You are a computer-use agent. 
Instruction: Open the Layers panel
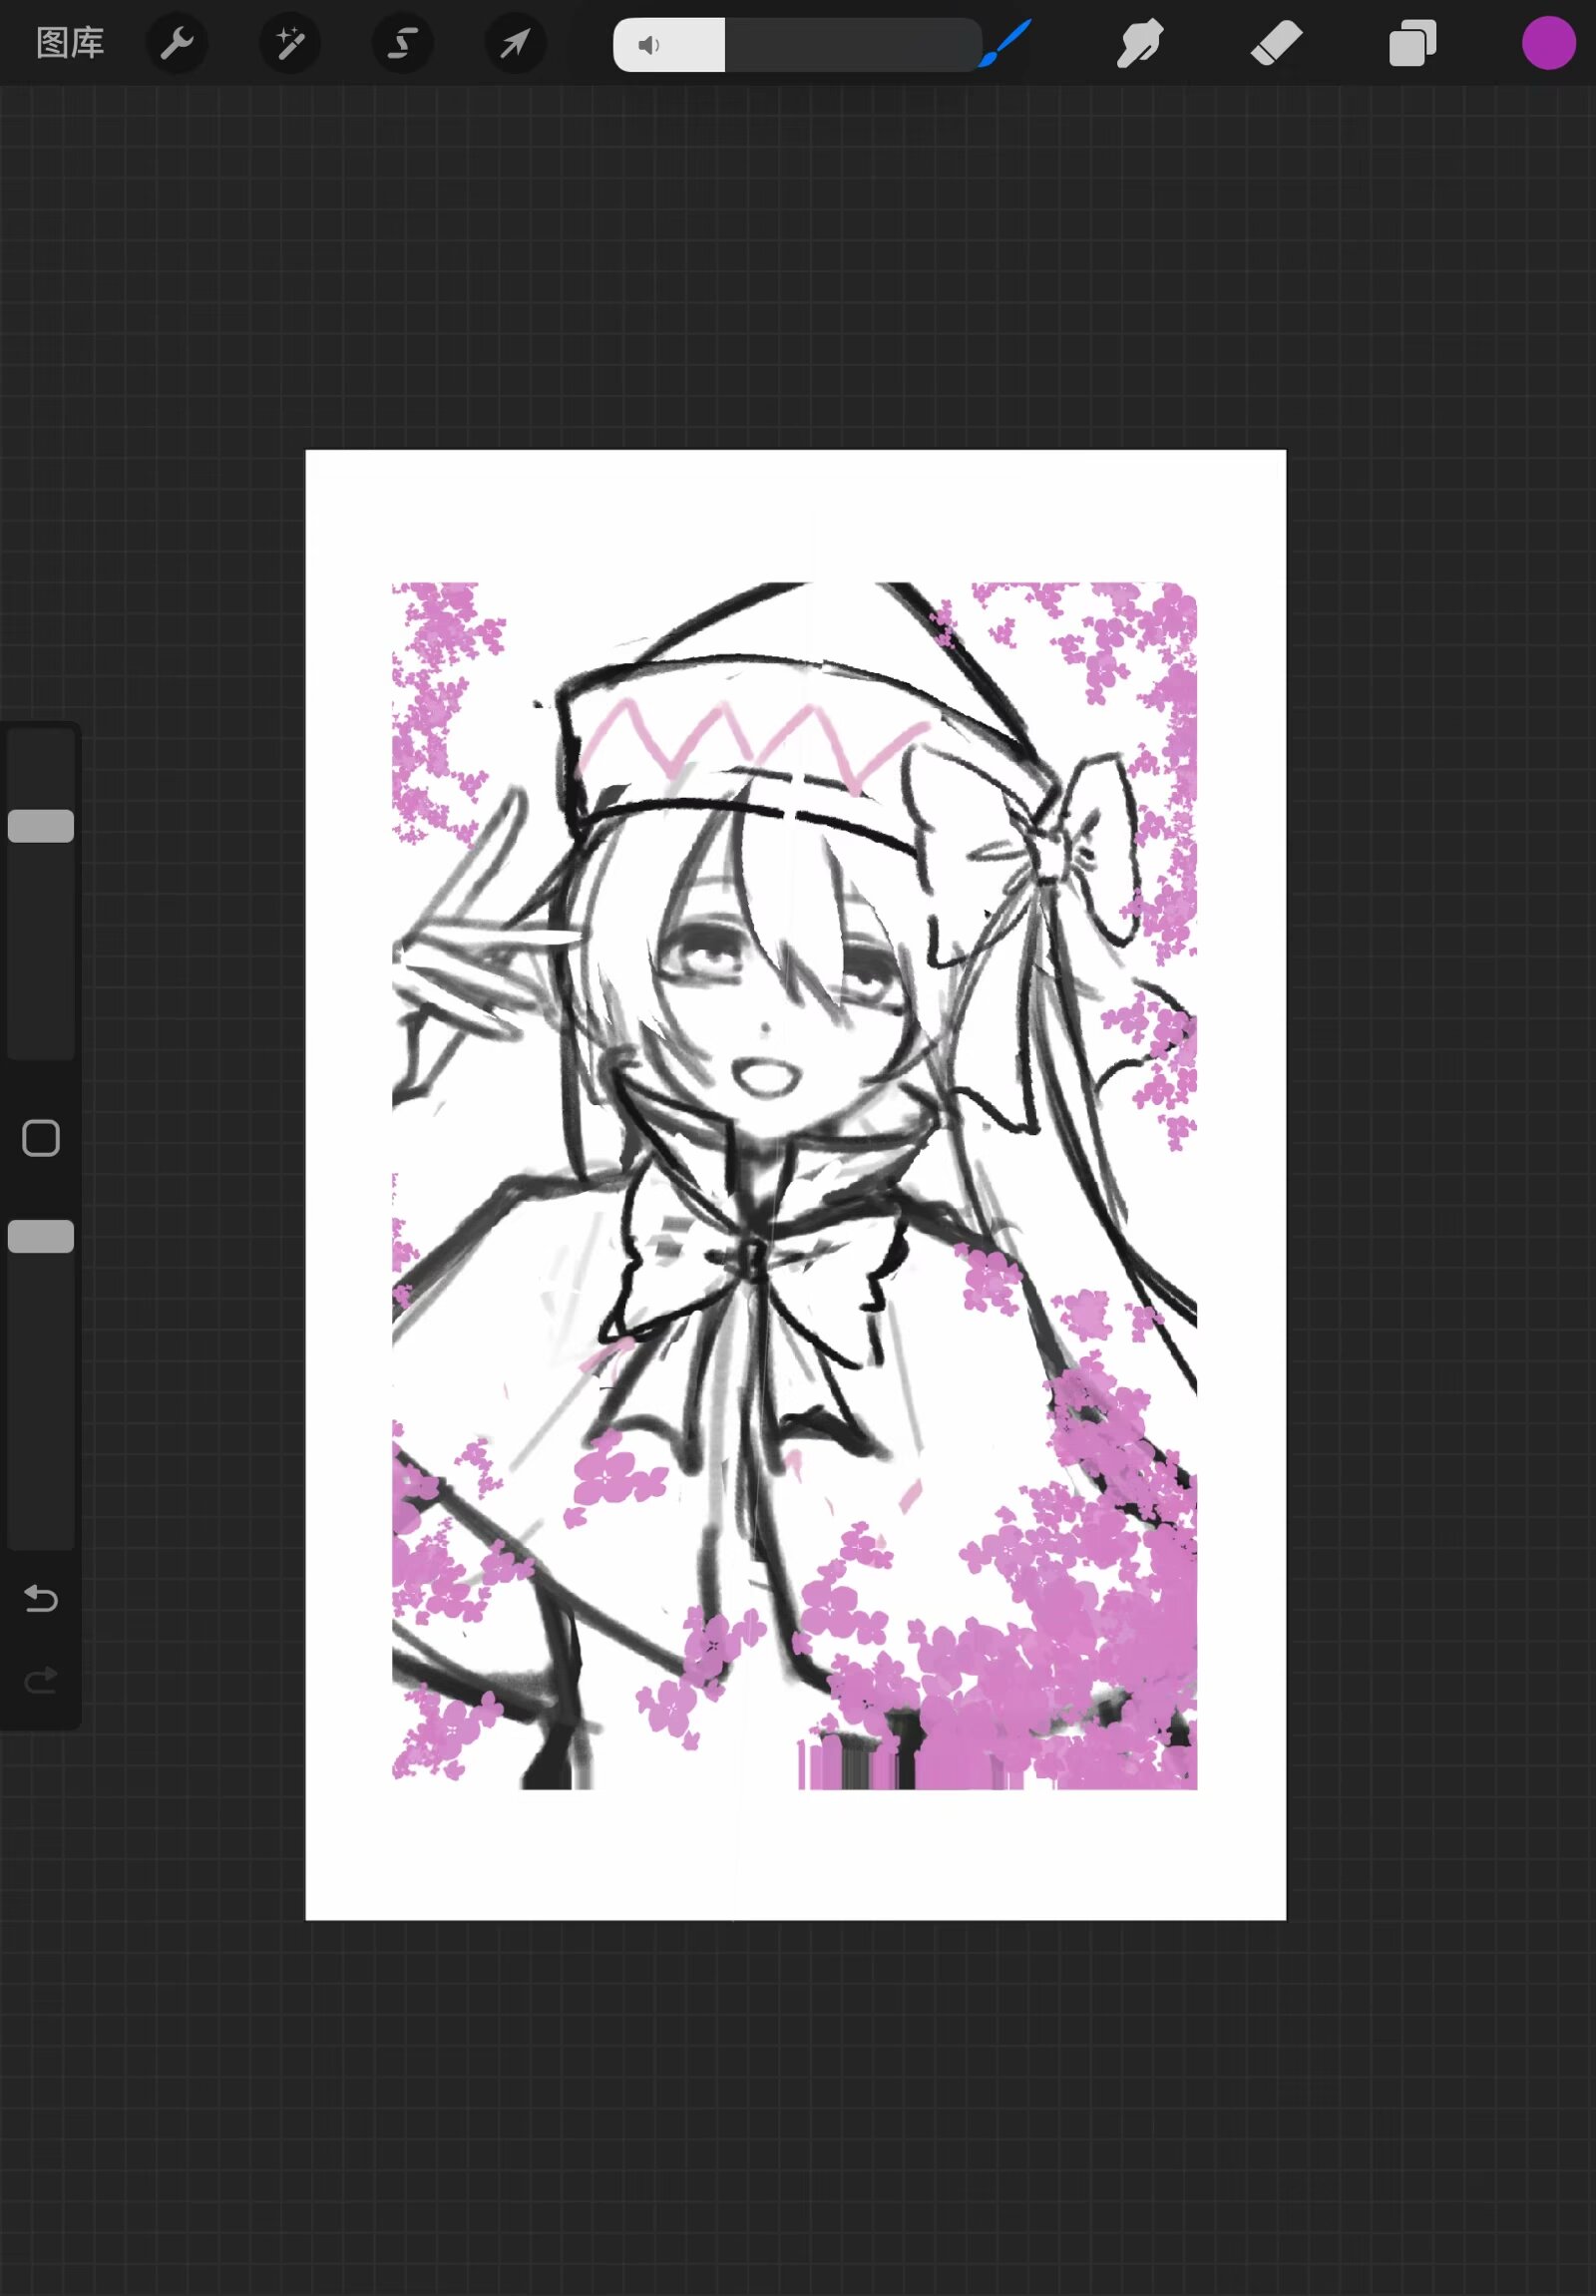(x=1412, y=43)
